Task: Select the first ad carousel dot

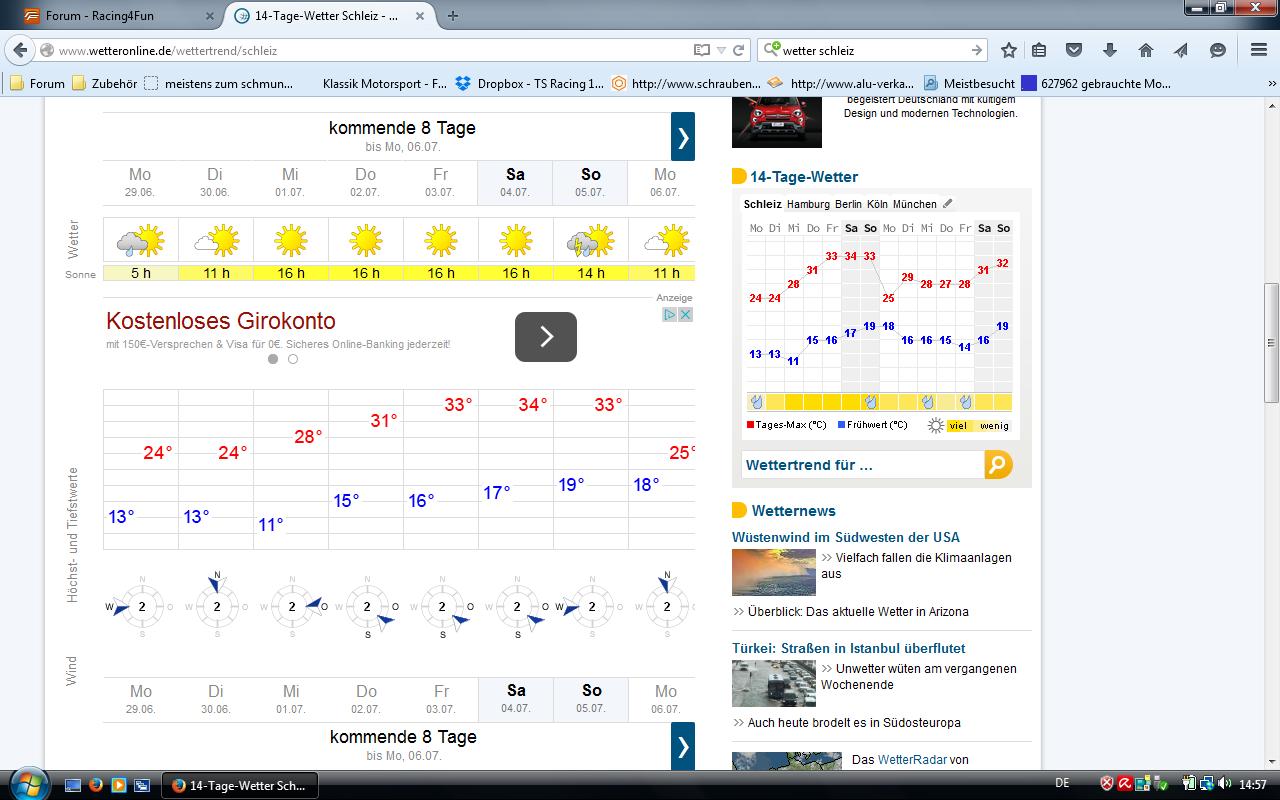Action: pyautogui.click(x=273, y=359)
